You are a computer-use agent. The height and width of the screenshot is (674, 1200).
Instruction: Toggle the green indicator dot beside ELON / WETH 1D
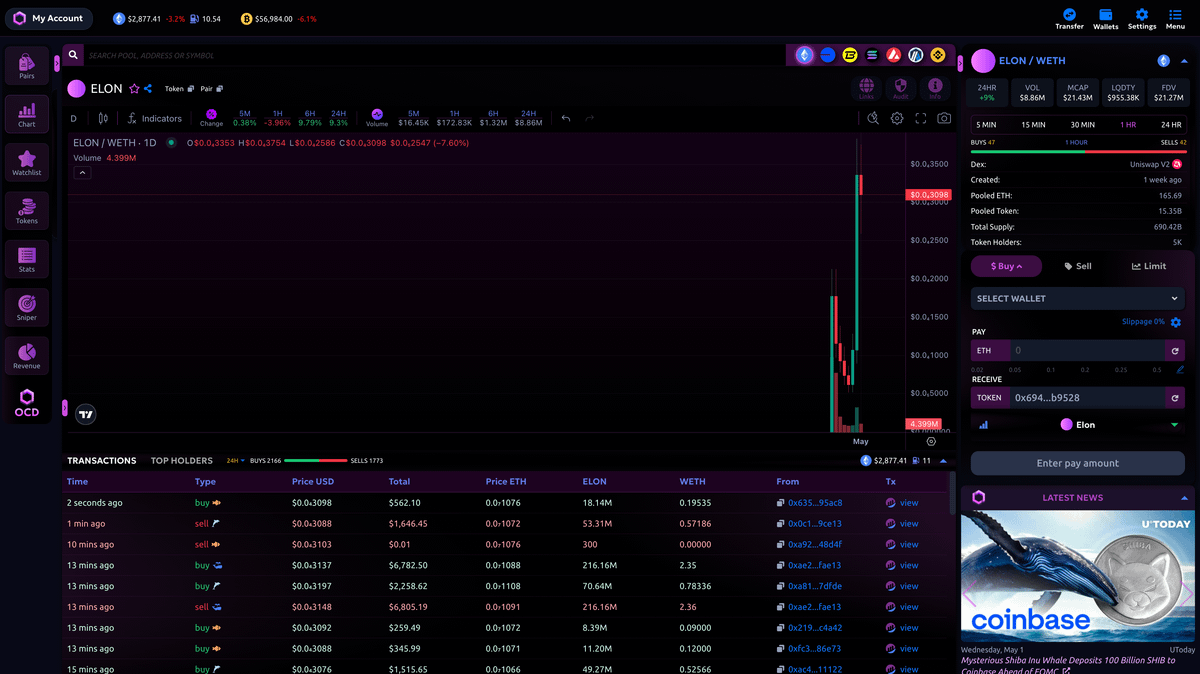point(171,143)
